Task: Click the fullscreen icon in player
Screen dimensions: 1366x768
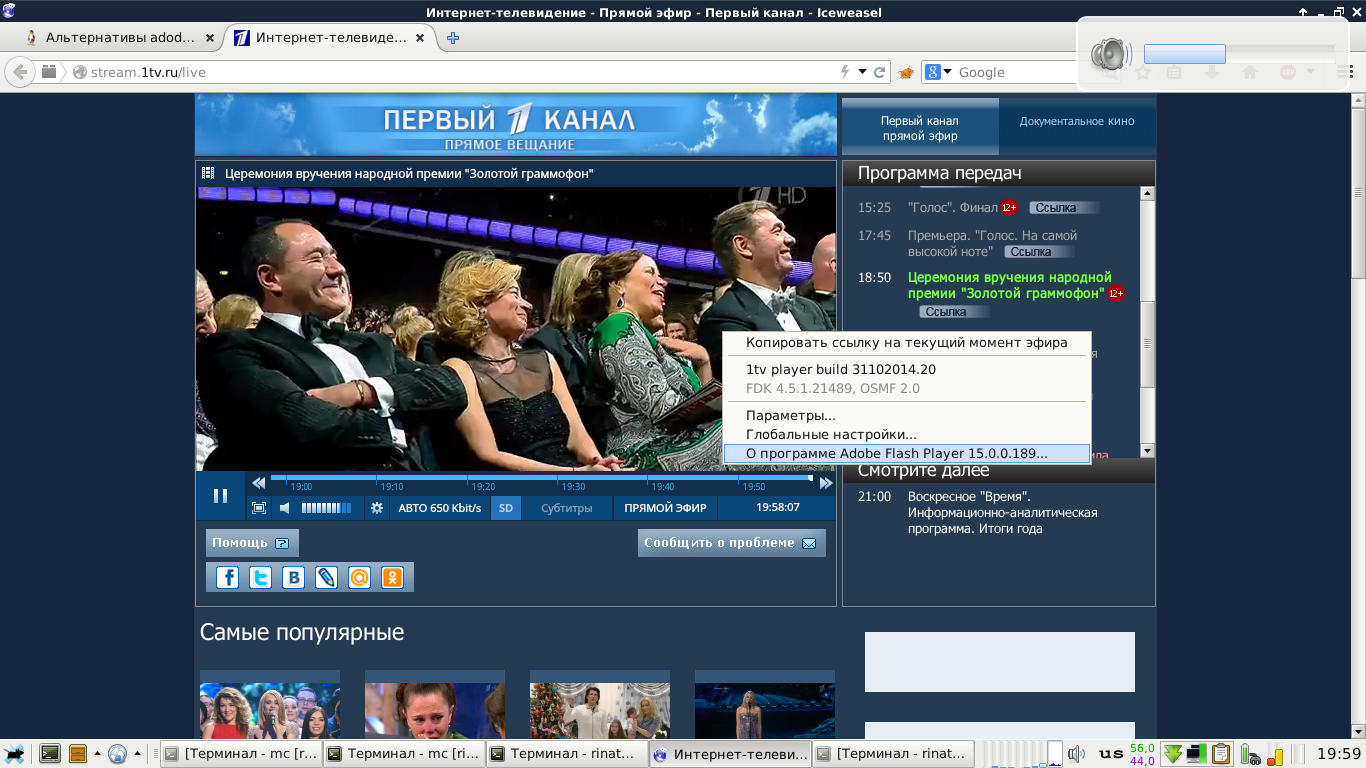Action: click(x=259, y=508)
